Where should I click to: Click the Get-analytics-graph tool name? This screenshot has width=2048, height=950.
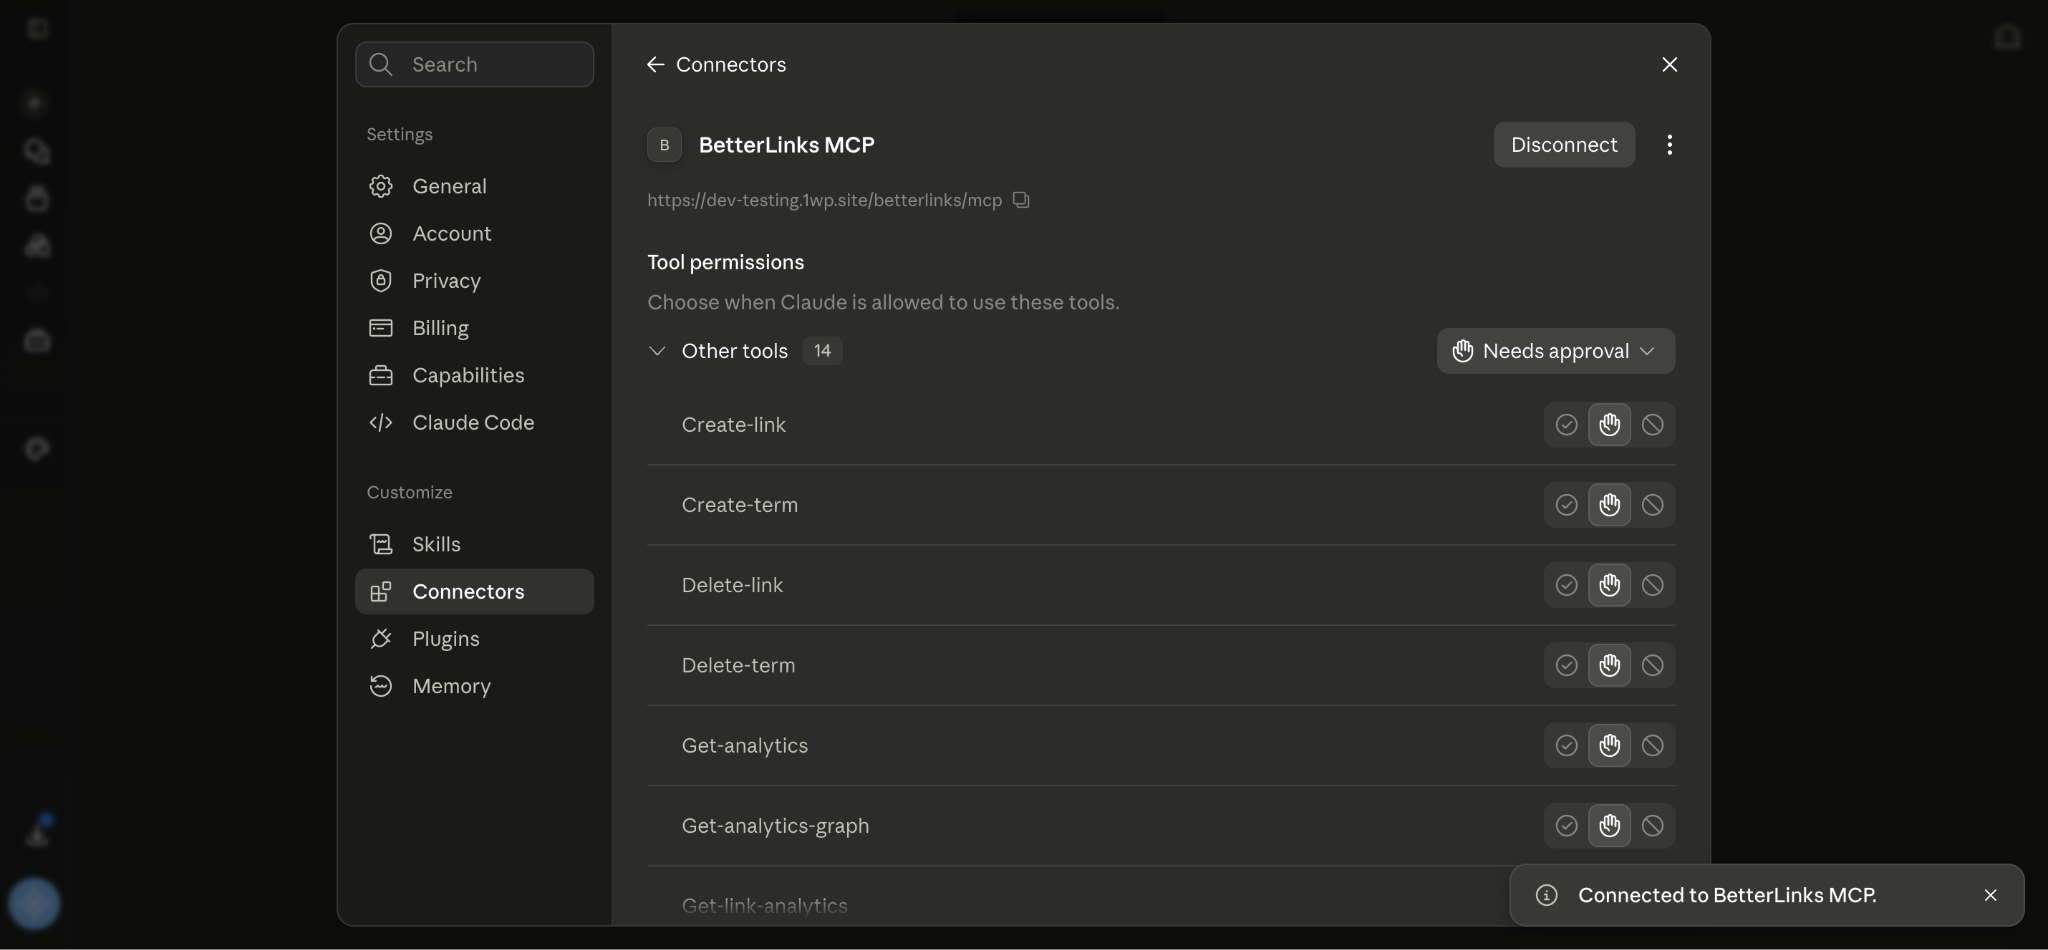point(775,826)
